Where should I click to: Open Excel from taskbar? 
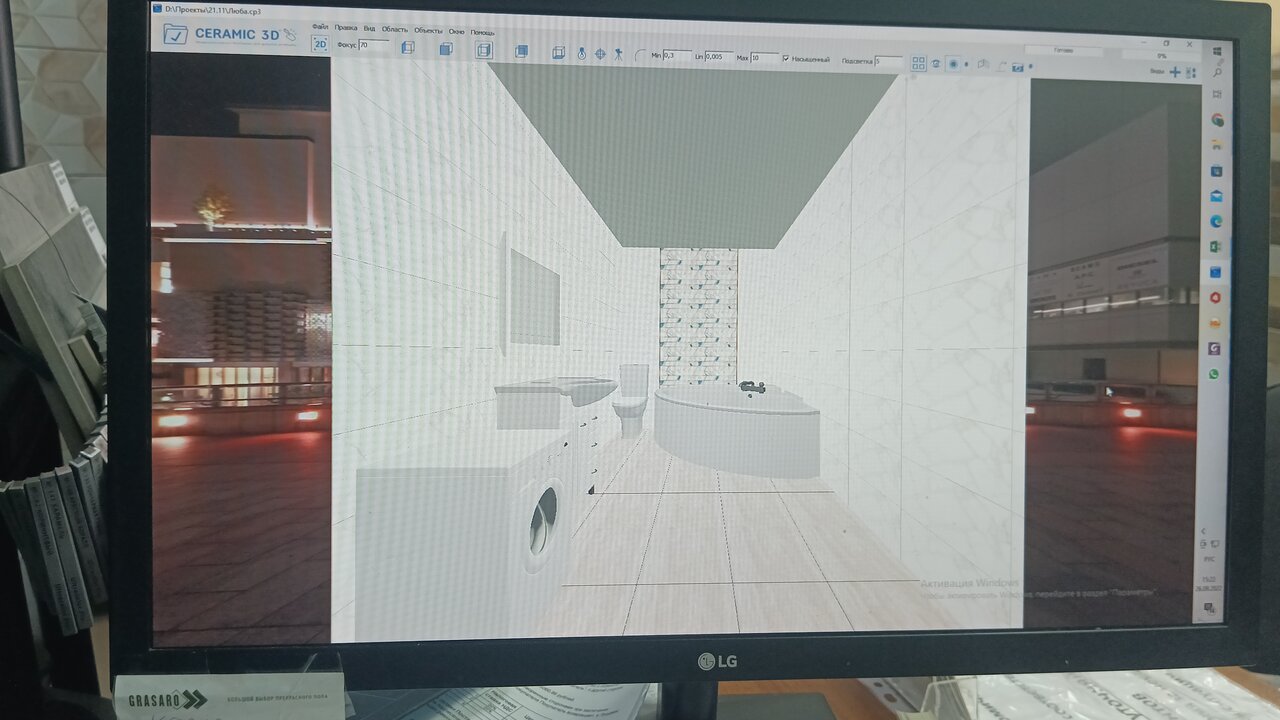(1217, 246)
